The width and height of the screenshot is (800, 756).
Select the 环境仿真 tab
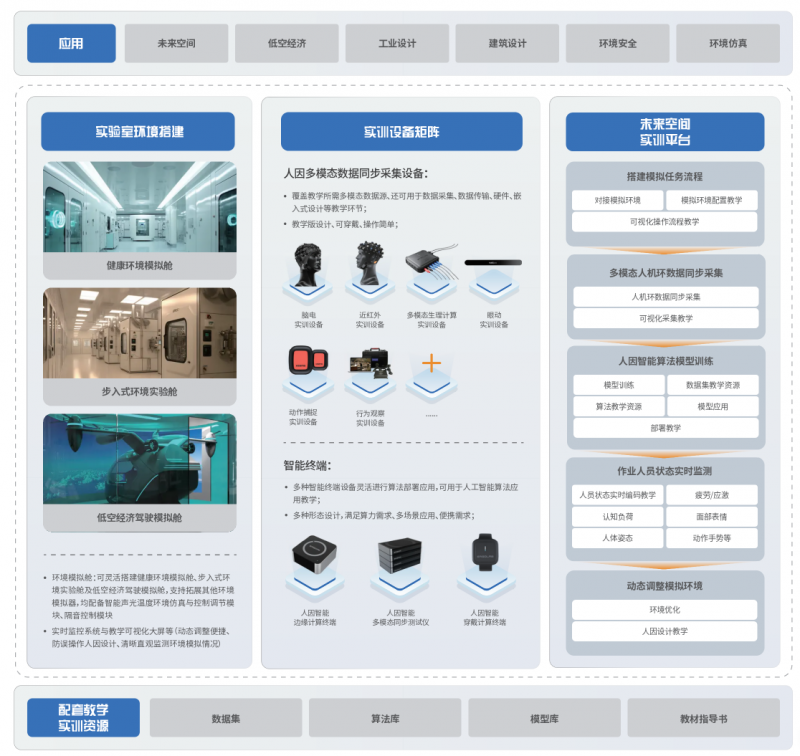(x=727, y=44)
